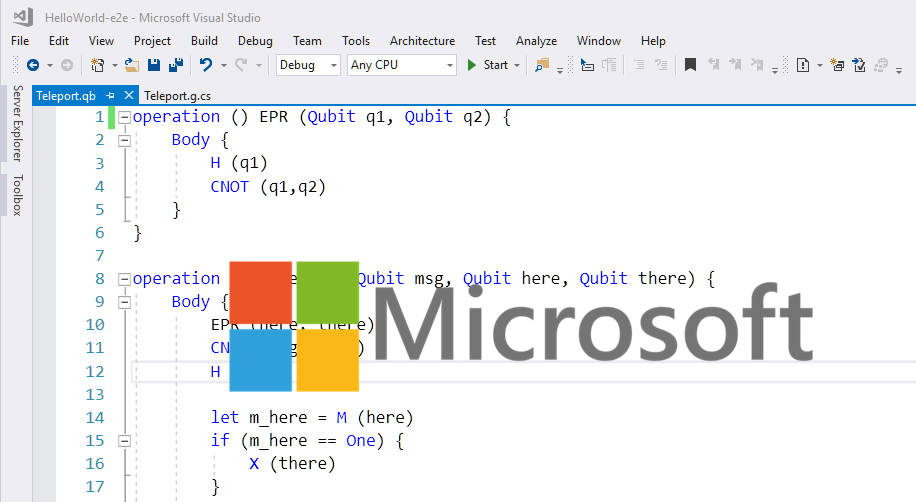916x502 pixels.
Task: Switch to the Teleport.g.cs tab
Action: pos(178,95)
